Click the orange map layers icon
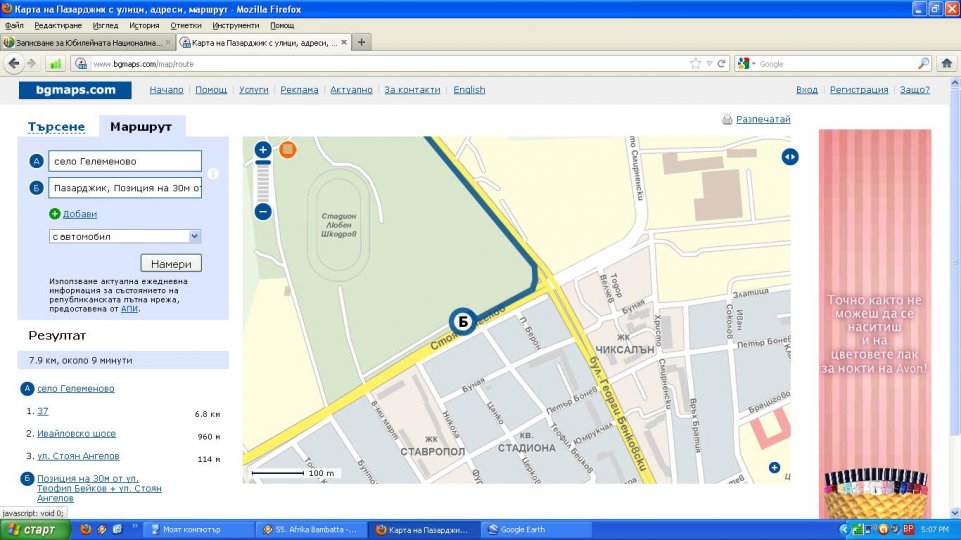 click(x=288, y=150)
